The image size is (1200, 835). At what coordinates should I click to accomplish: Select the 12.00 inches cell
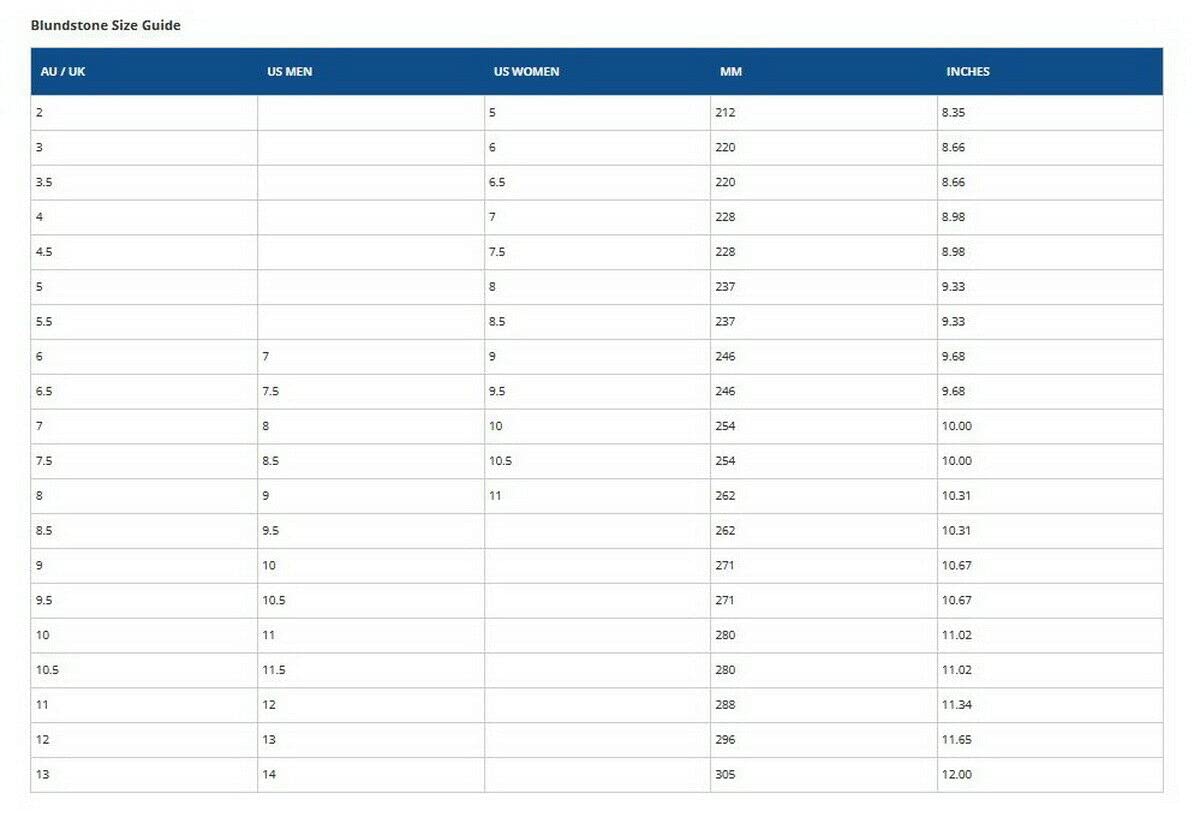pos(956,775)
